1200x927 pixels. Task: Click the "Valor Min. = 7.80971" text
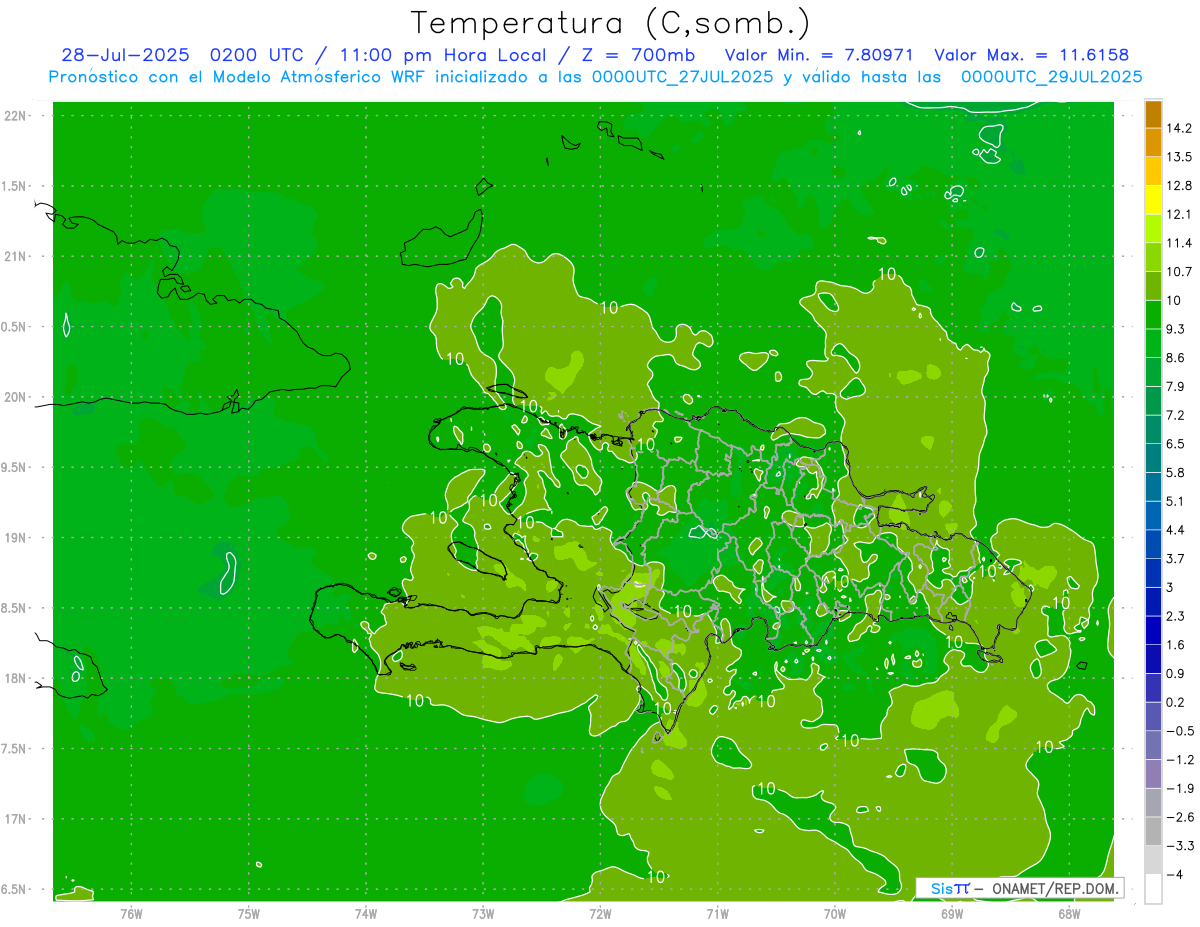pyautogui.click(x=821, y=55)
